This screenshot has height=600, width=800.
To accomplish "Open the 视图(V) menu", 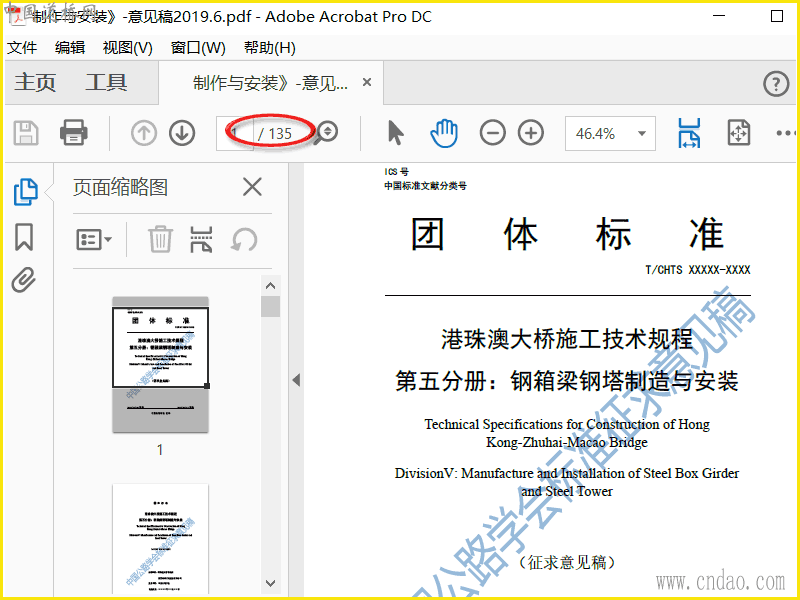I will coord(128,47).
